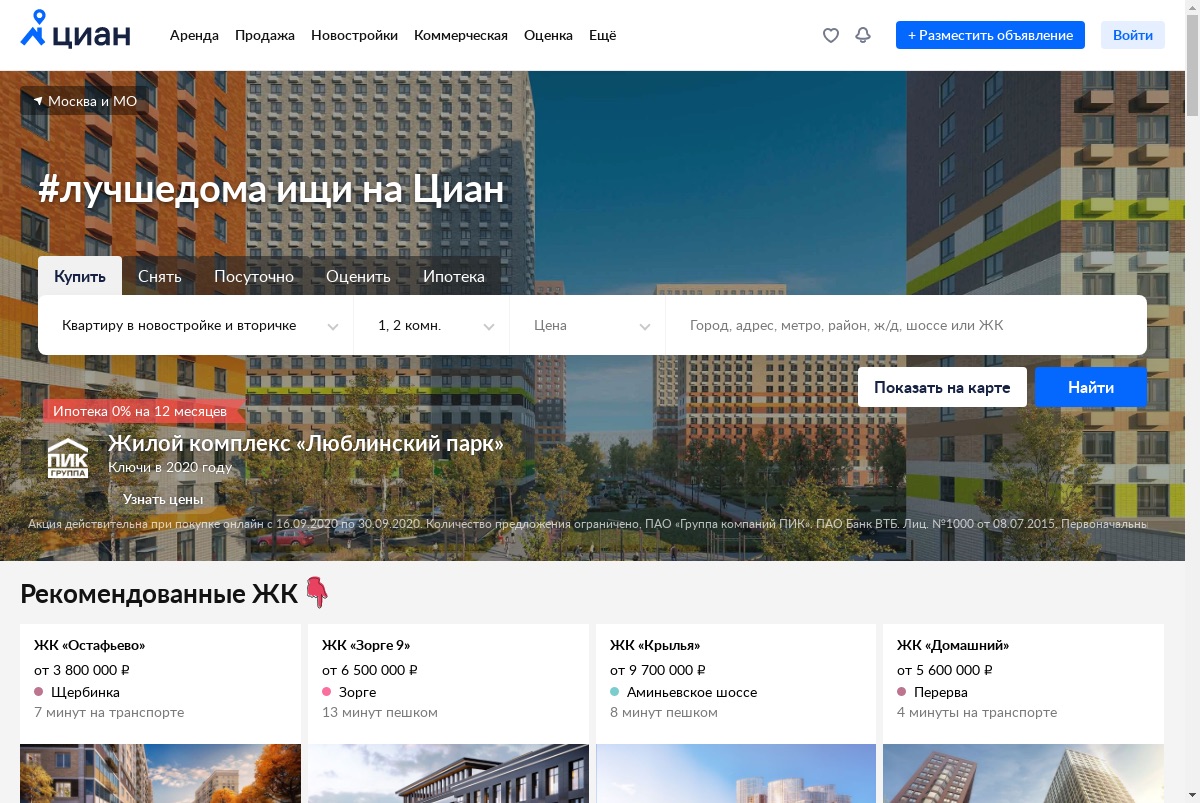Click ПИК Группа logo
Screen dimensions: 1200x803
click(68, 458)
